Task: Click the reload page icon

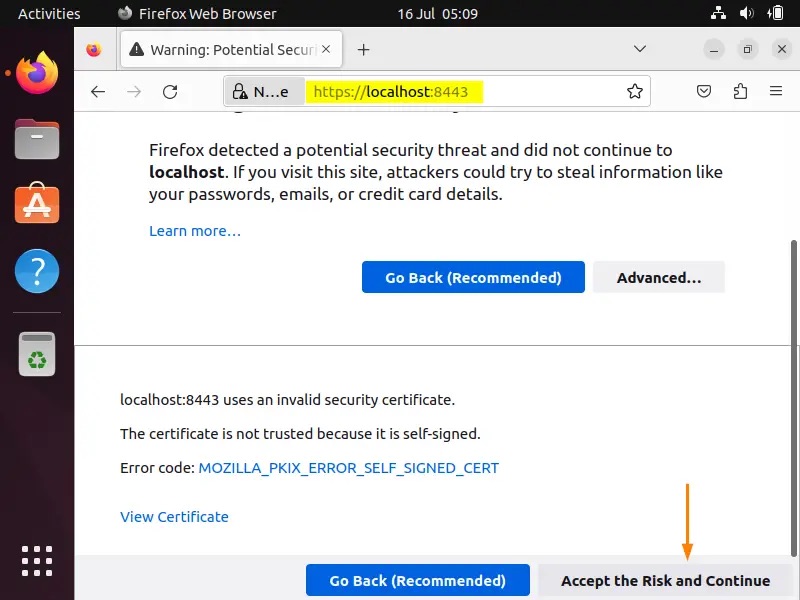Action: coord(170,92)
